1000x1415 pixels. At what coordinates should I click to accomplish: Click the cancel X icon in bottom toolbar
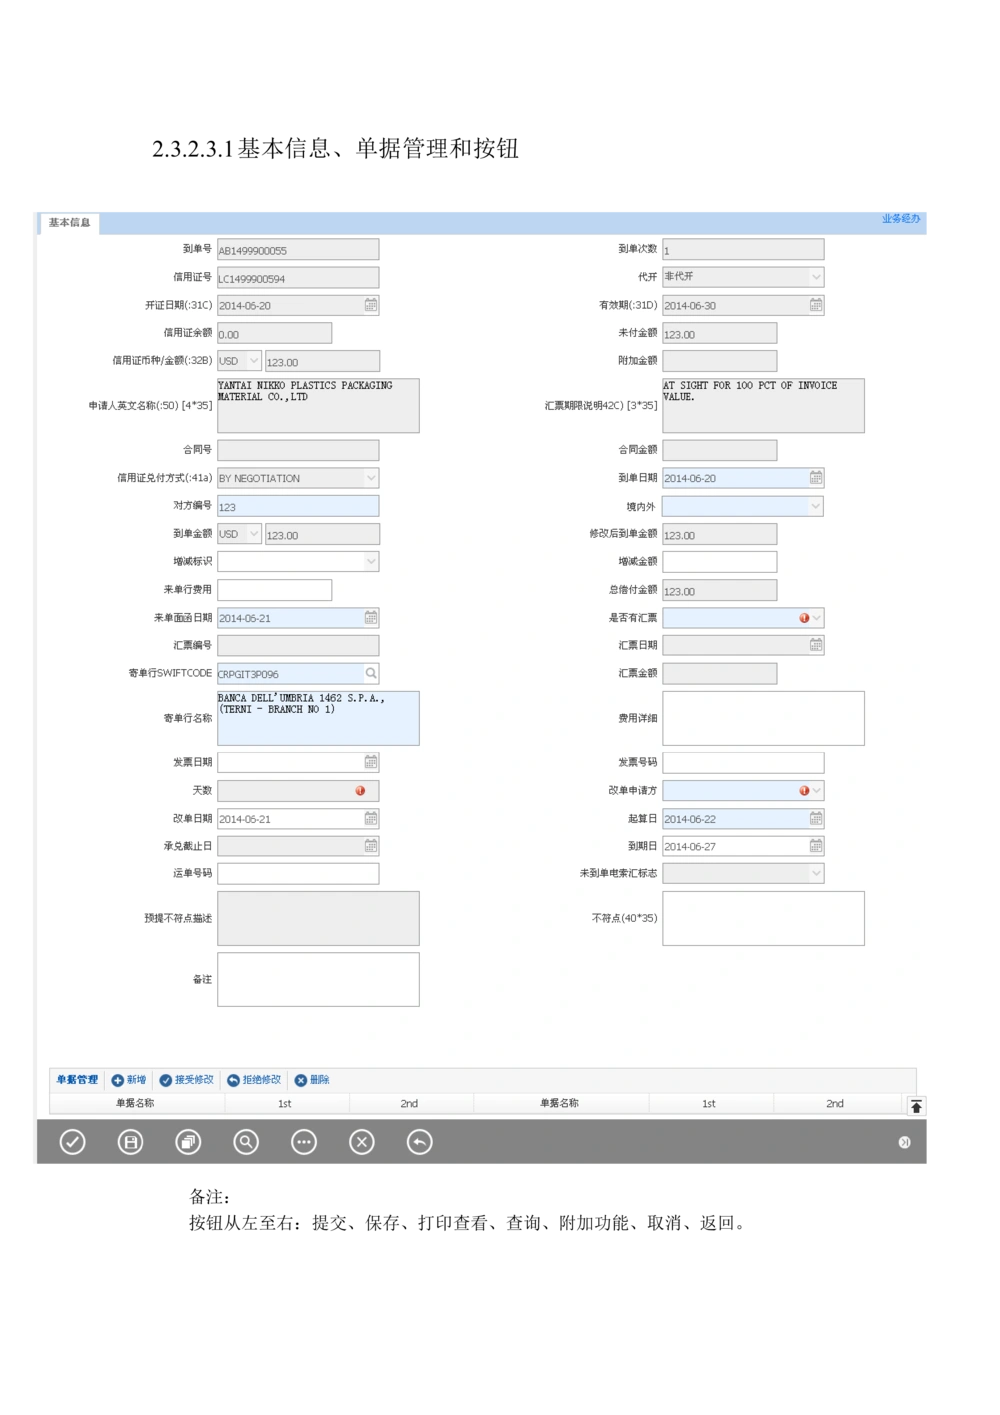[x=362, y=1141]
